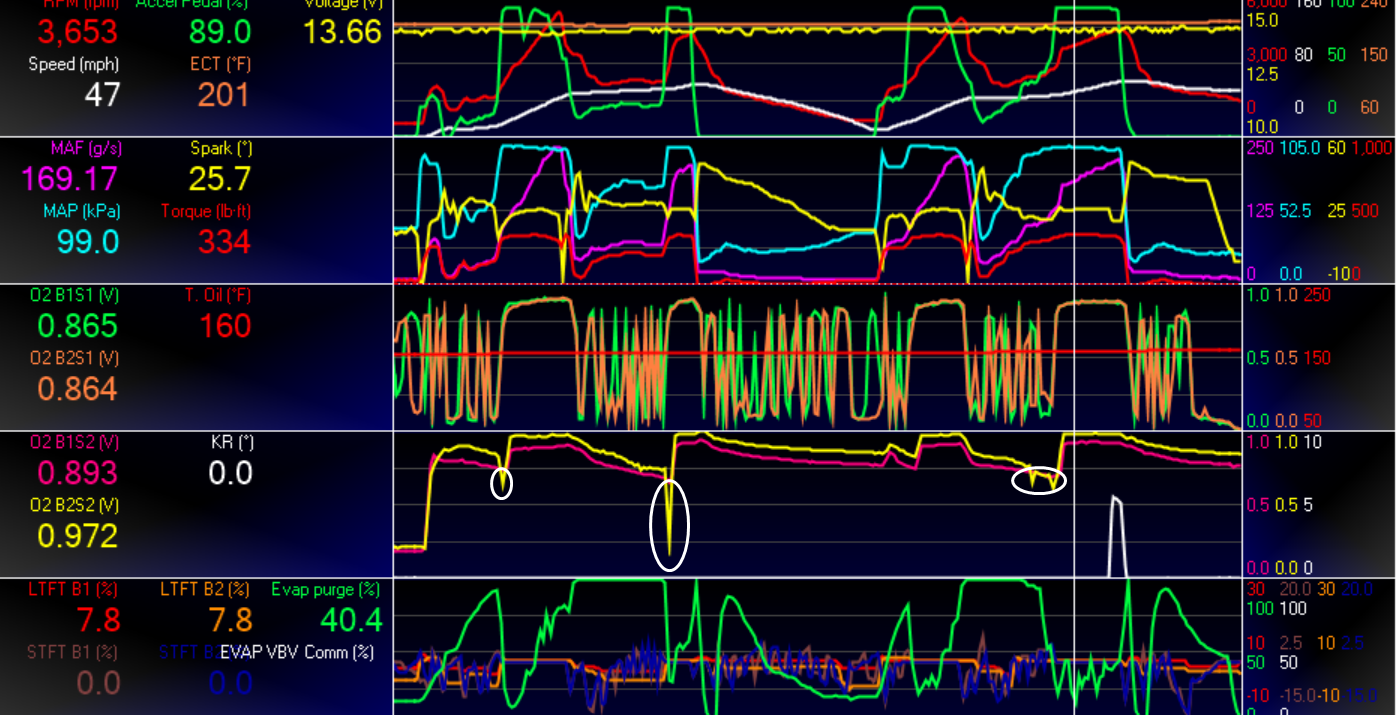Click the red 1,000 torque axis label
The height and width of the screenshot is (715, 1396).
tap(1370, 148)
